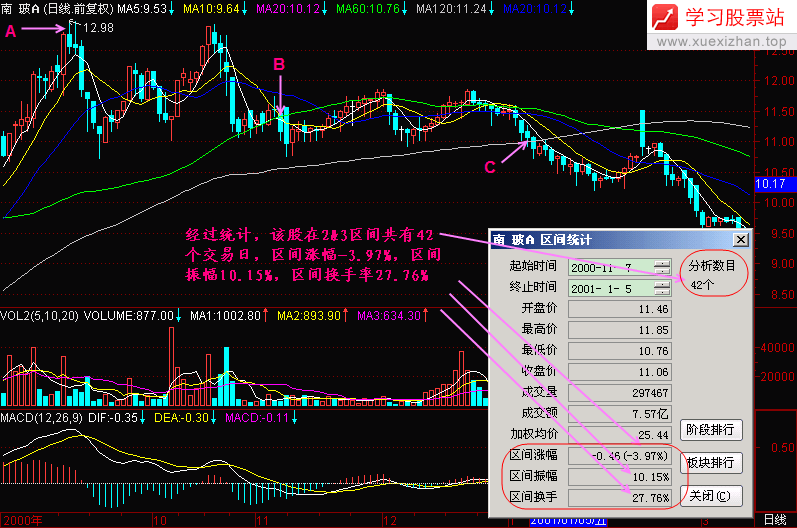The height and width of the screenshot is (528, 797).
Task: Decrease the 起始时间 date with the down spinner
Action: 662,270
